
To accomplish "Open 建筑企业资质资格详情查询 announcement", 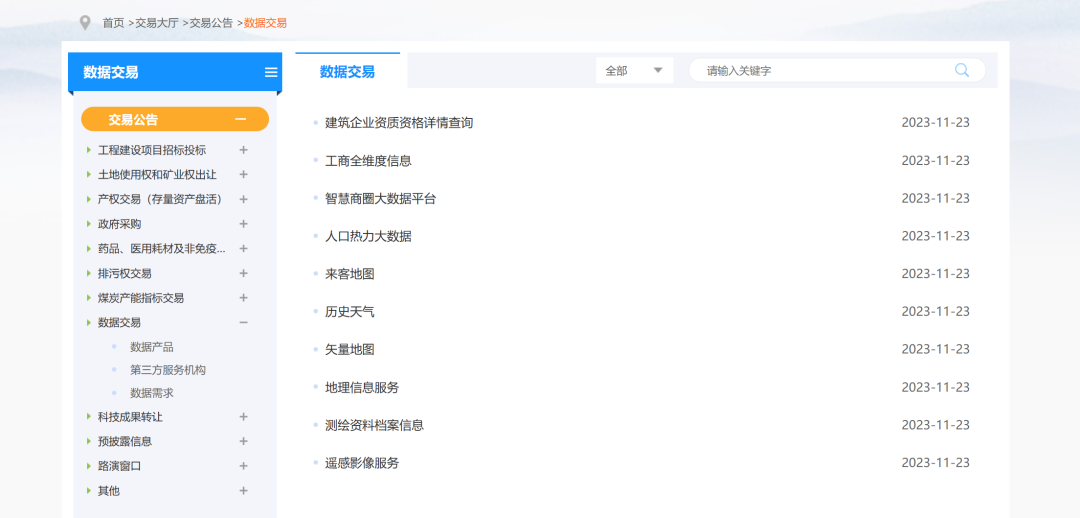I will pyautogui.click(x=399, y=123).
